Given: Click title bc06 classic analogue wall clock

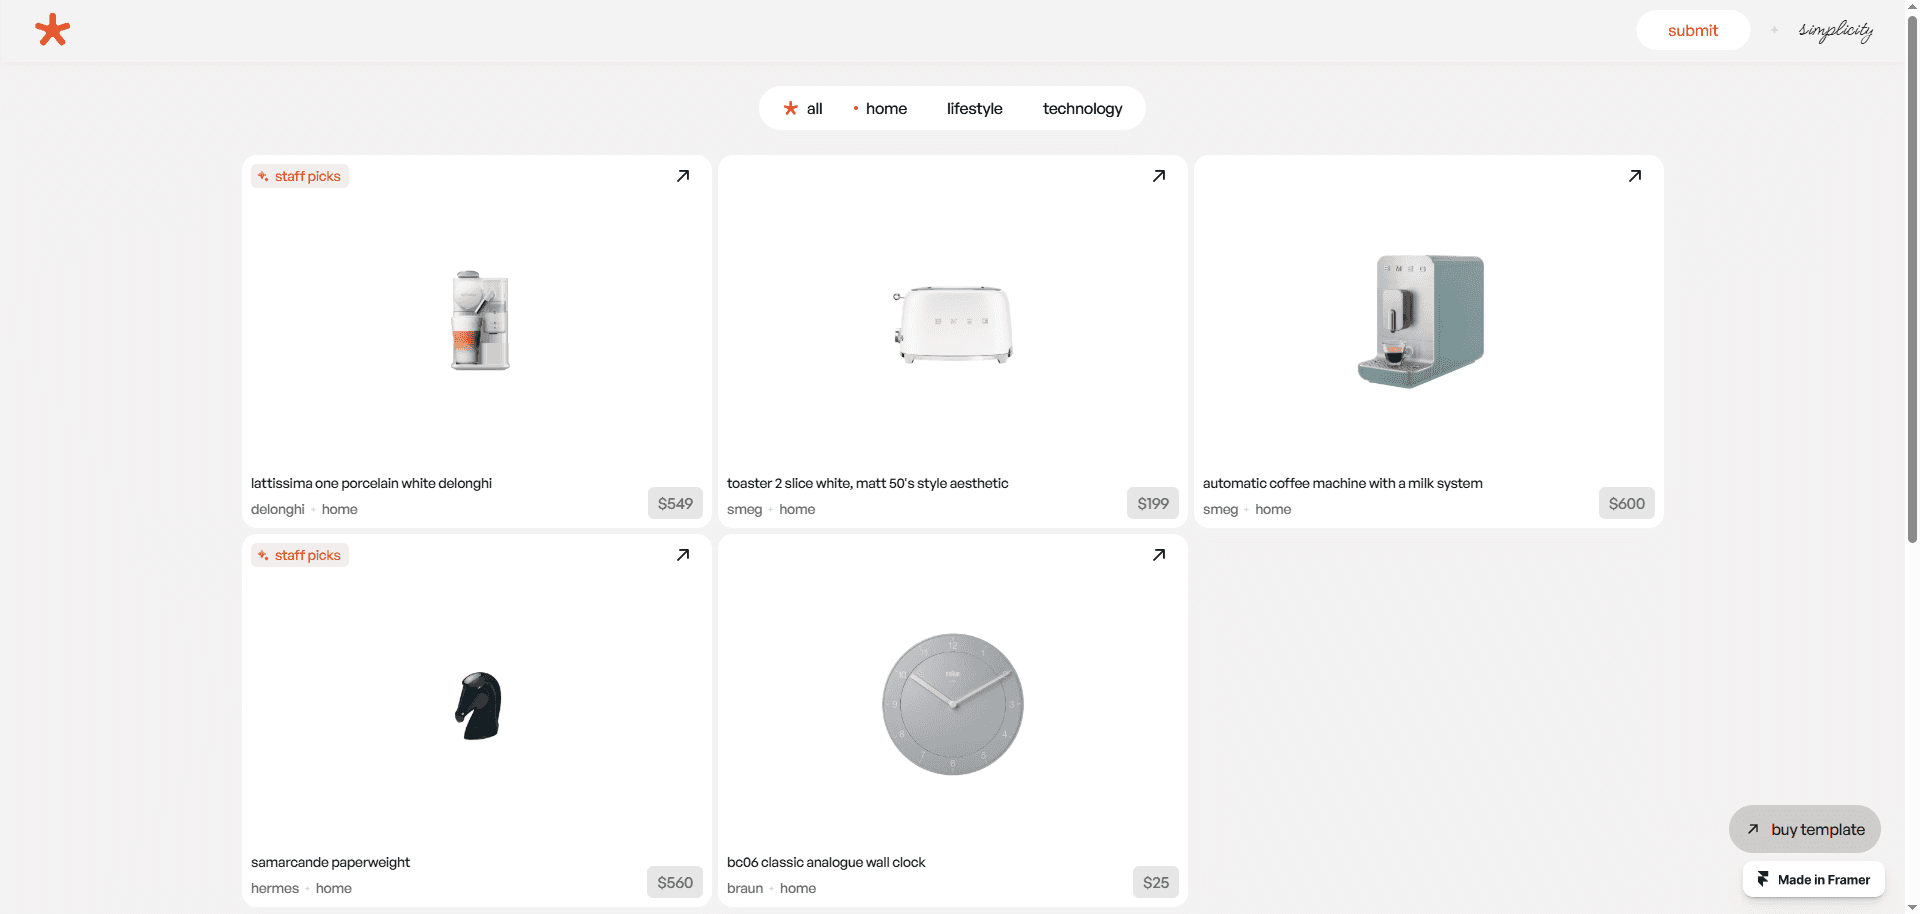Looking at the screenshot, I should coord(826,862).
